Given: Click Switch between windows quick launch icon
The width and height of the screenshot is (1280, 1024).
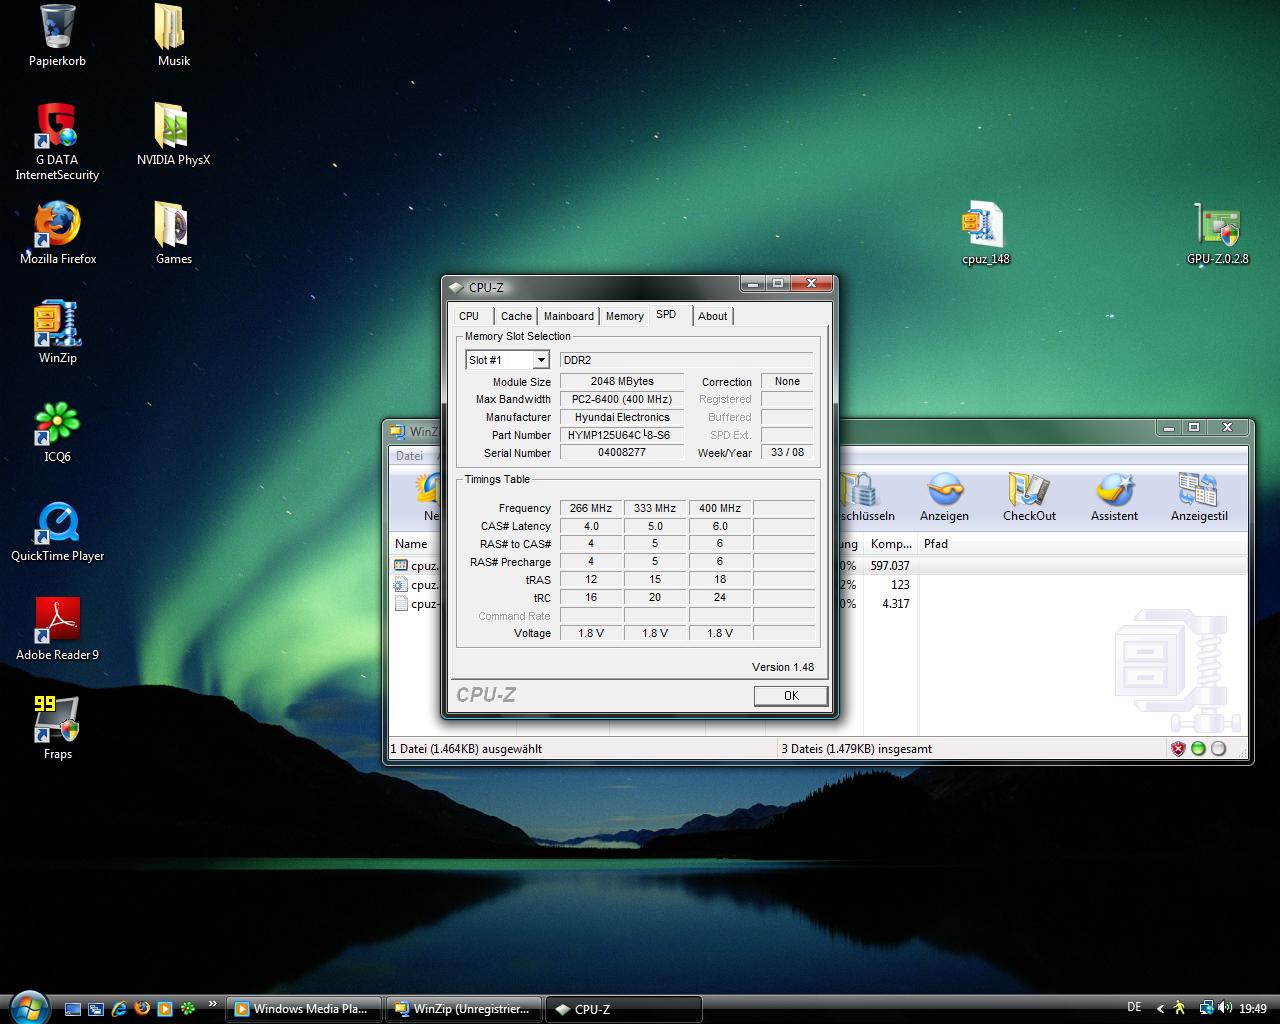Looking at the screenshot, I should coord(96,1009).
